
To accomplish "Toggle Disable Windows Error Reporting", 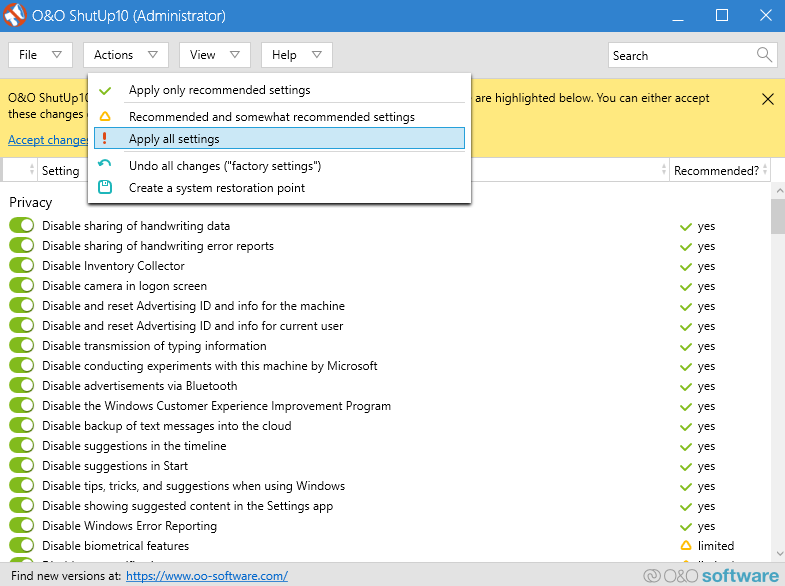I will (22, 525).
